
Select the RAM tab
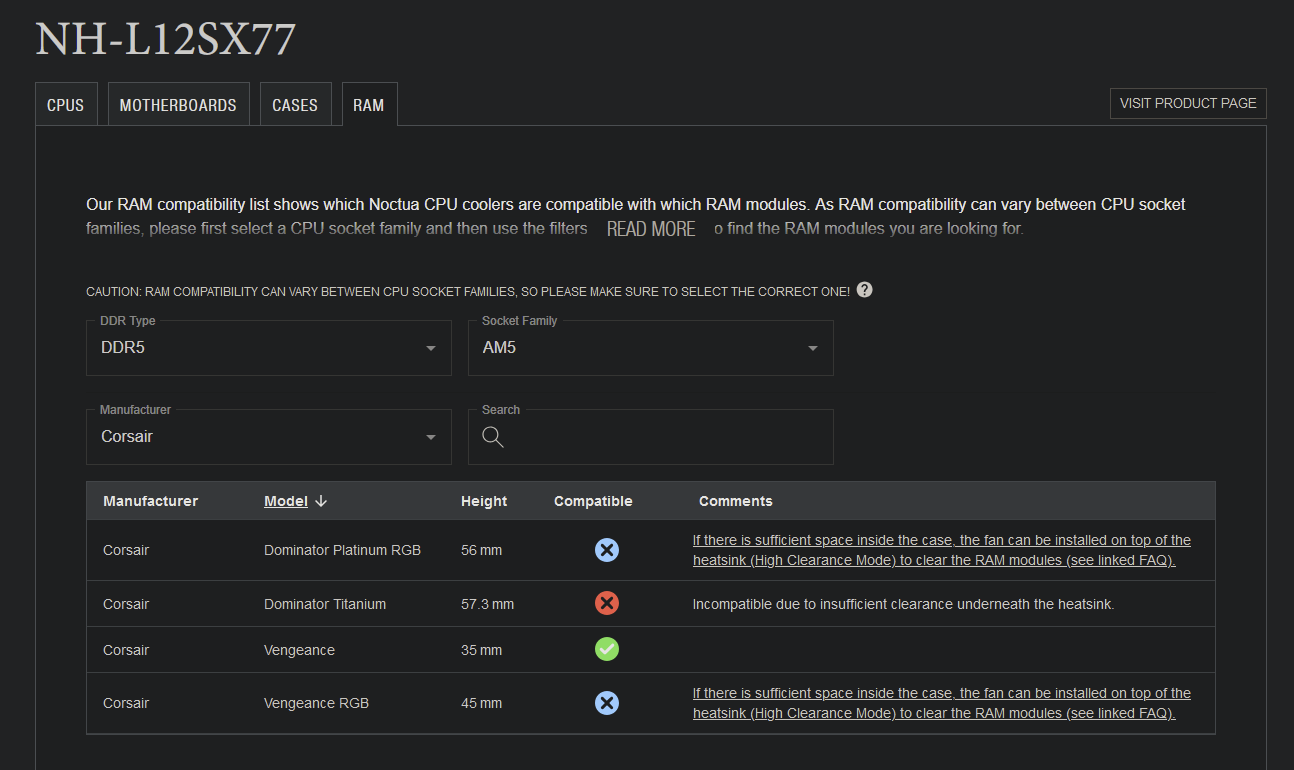coord(369,104)
